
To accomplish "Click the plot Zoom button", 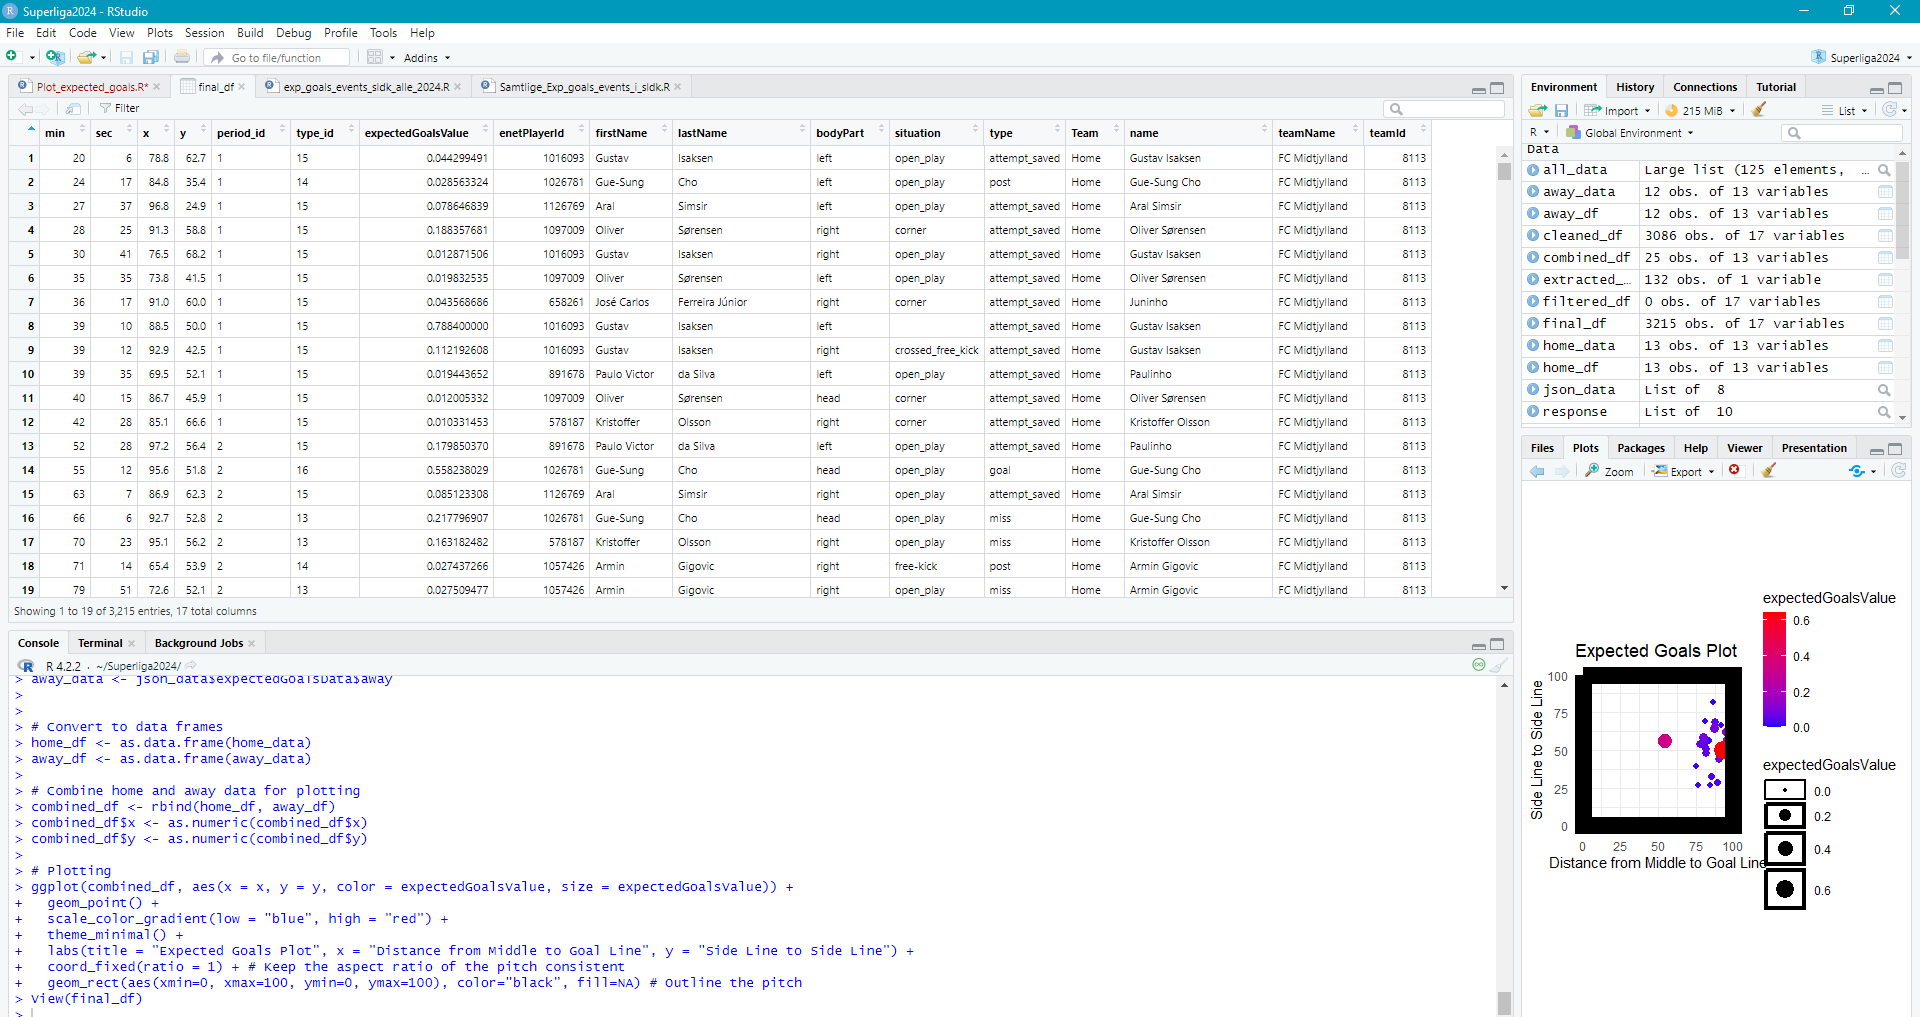I will pos(1609,471).
